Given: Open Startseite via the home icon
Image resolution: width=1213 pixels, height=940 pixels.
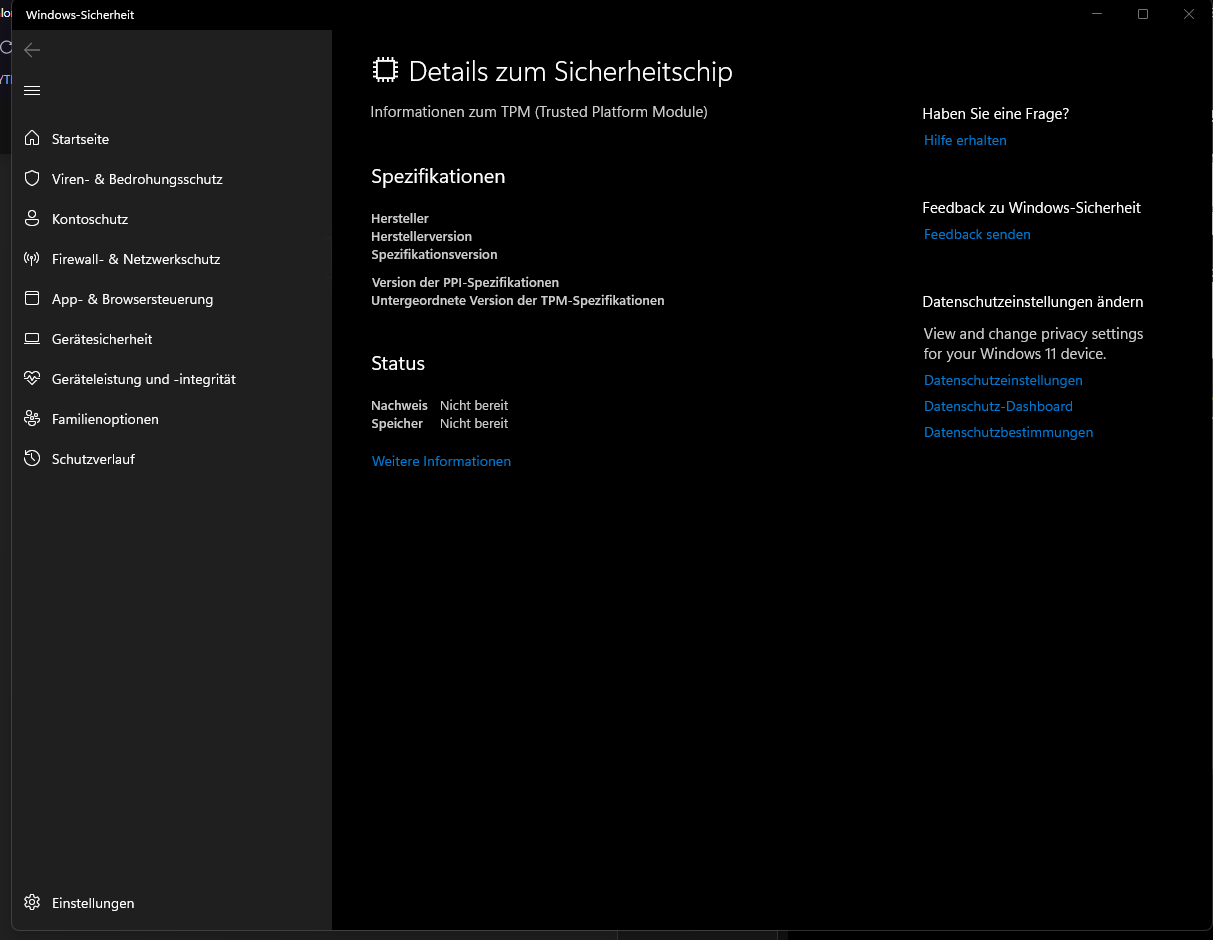Looking at the screenshot, I should pos(32,139).
